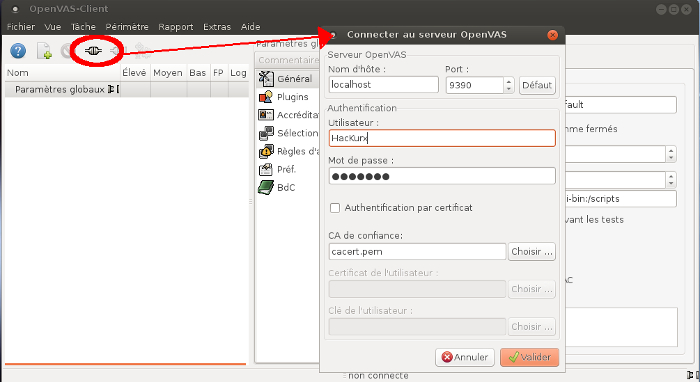Screen dimensions: 700x382
Task: Open the Accréditations tab with card icon
Action: coord(288,115)
